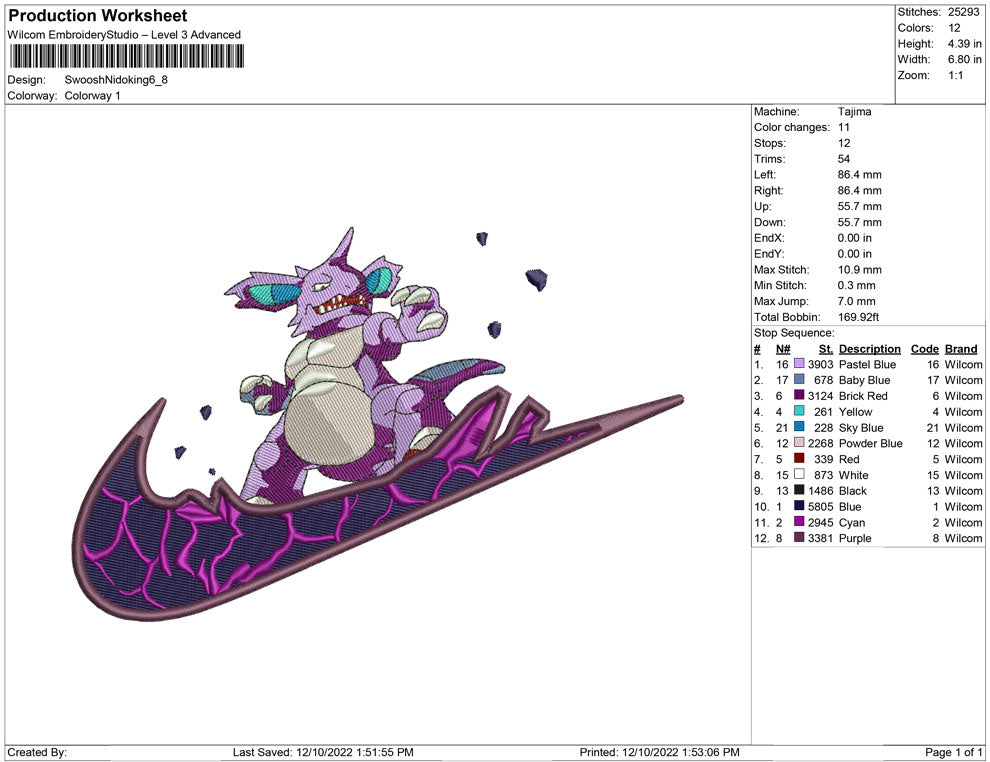Click the Code column header
The height and width of the screenshot is (762, 990).
click(925, 349)
